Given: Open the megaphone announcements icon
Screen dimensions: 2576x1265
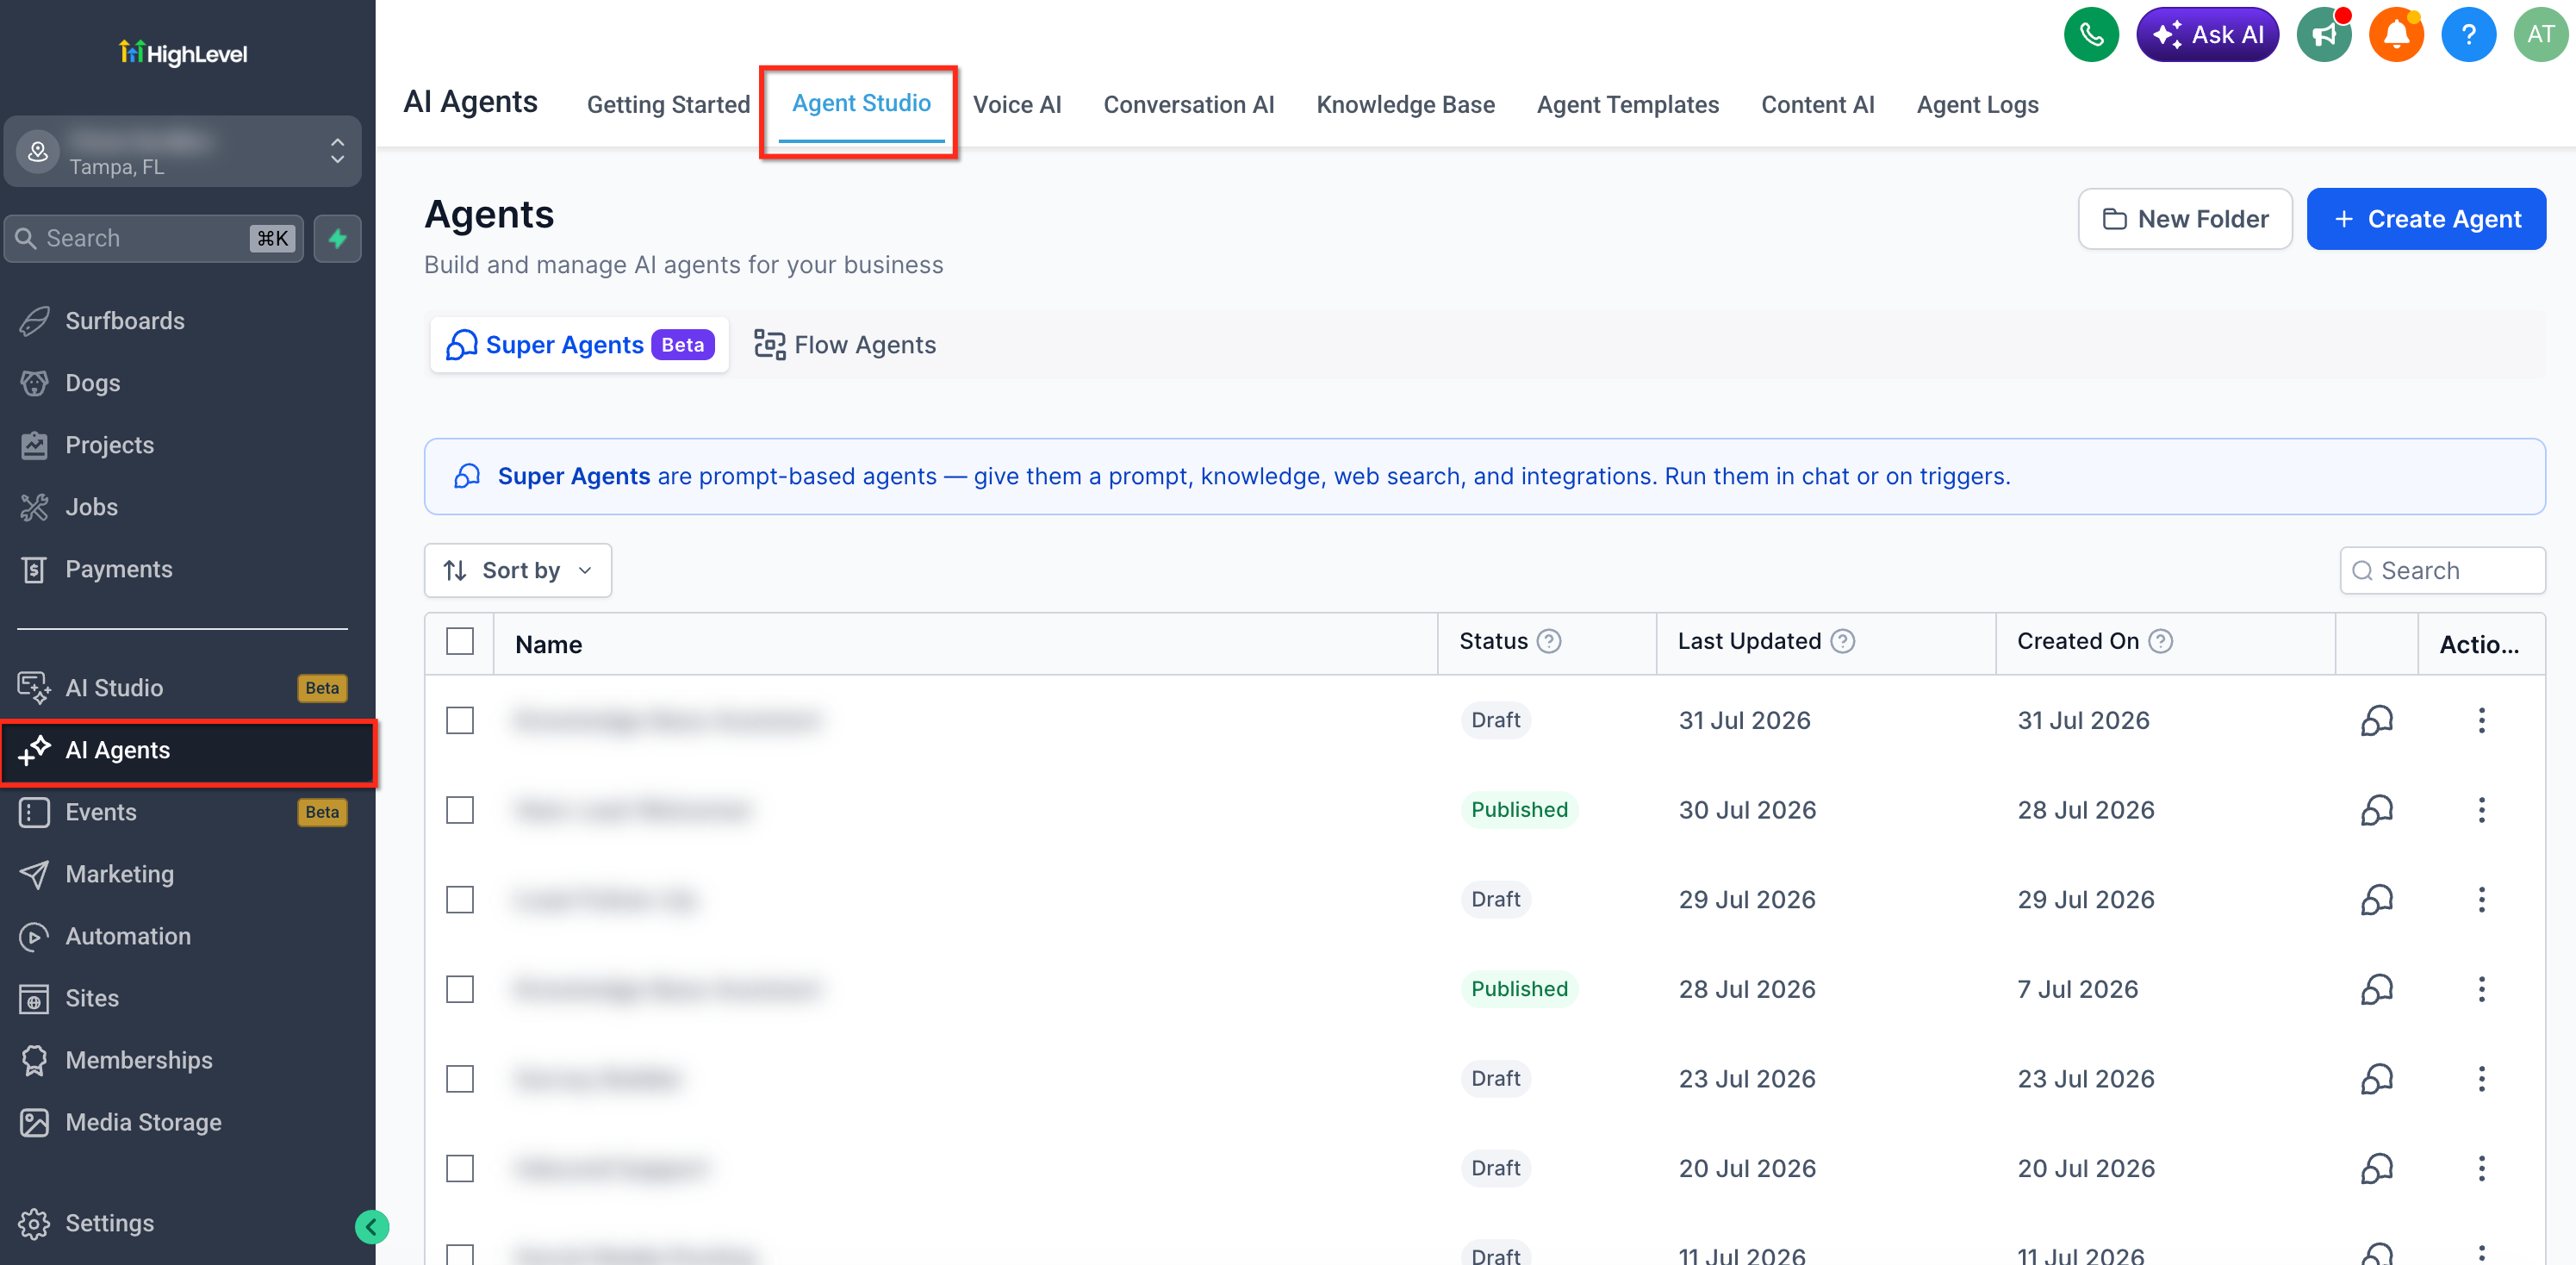Looking at the screenshot, I should 2324,35.
